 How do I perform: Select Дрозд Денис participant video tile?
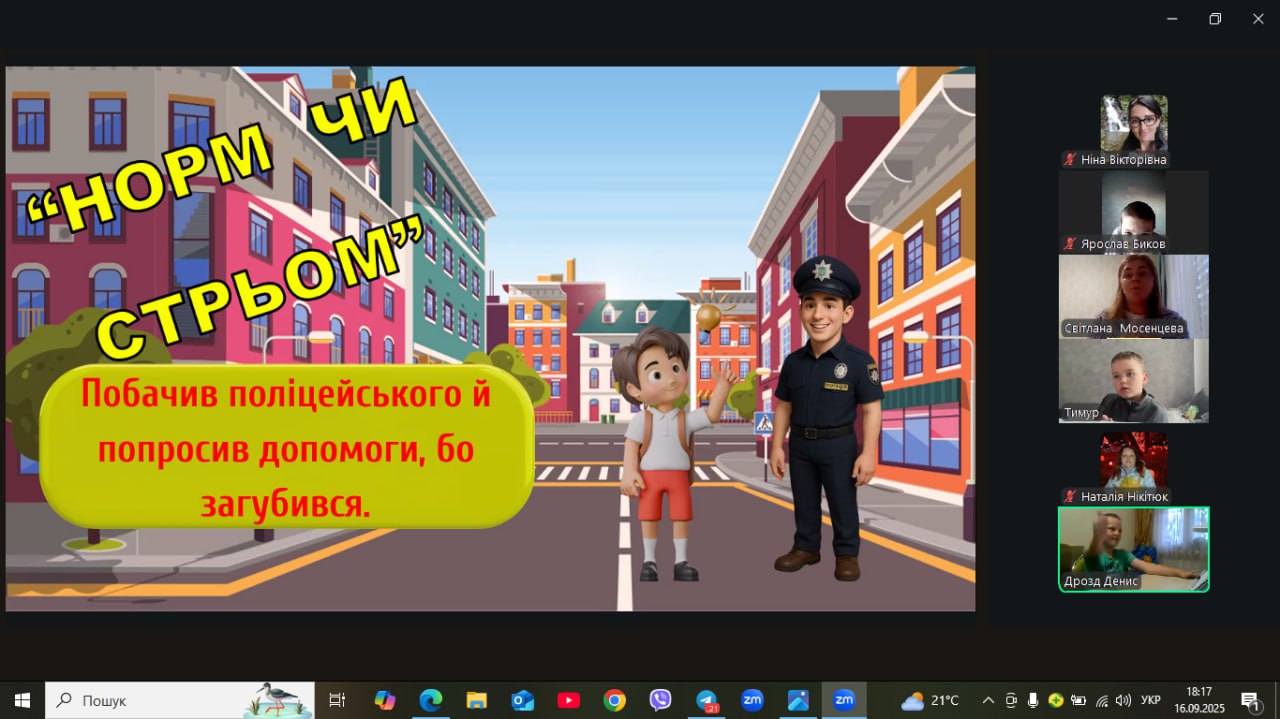pos(1133,549)
